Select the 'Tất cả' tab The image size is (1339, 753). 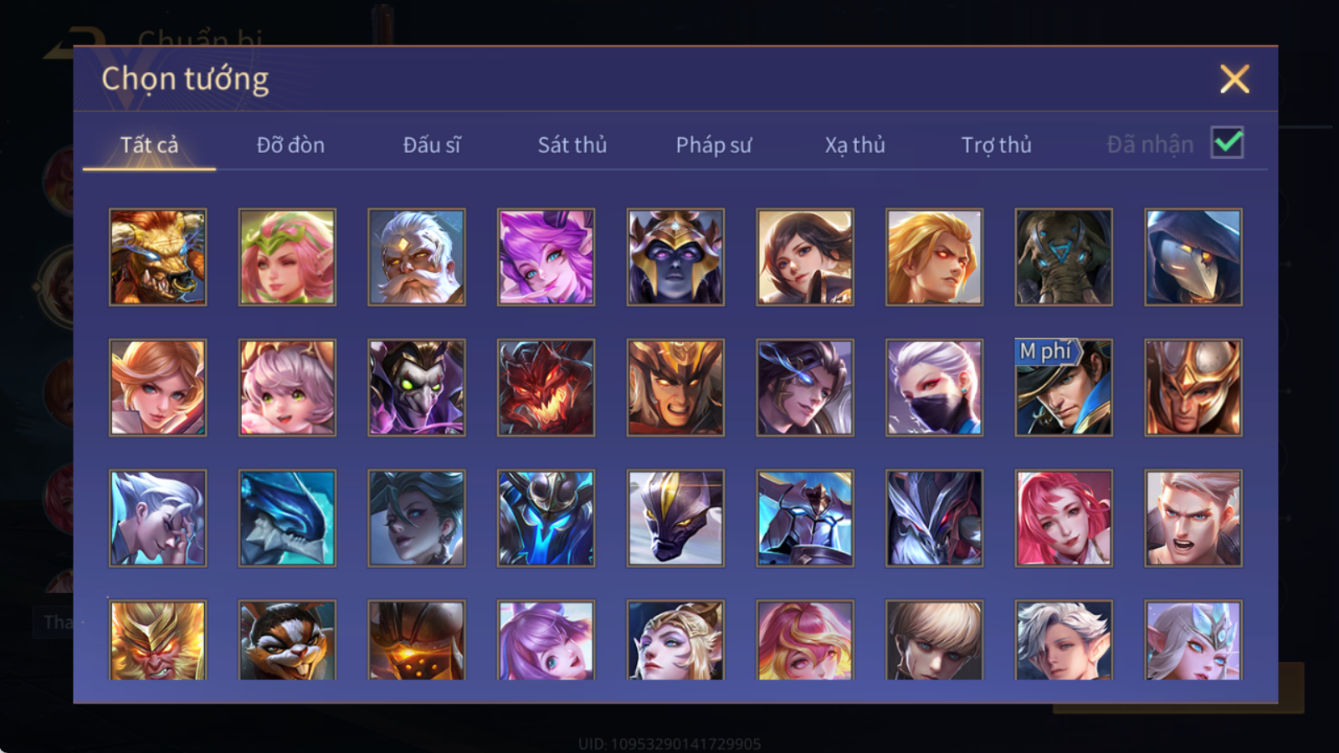149,145
